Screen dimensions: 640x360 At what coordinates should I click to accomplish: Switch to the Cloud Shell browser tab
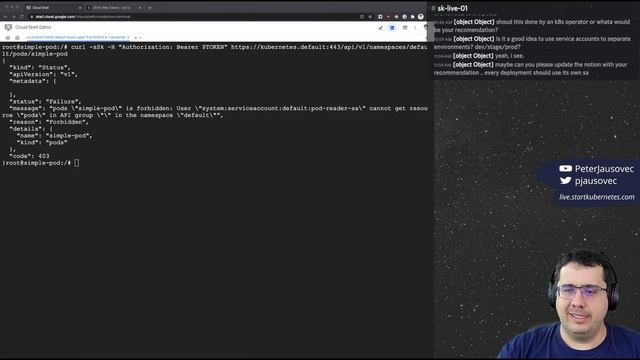[x=53, y=8]
